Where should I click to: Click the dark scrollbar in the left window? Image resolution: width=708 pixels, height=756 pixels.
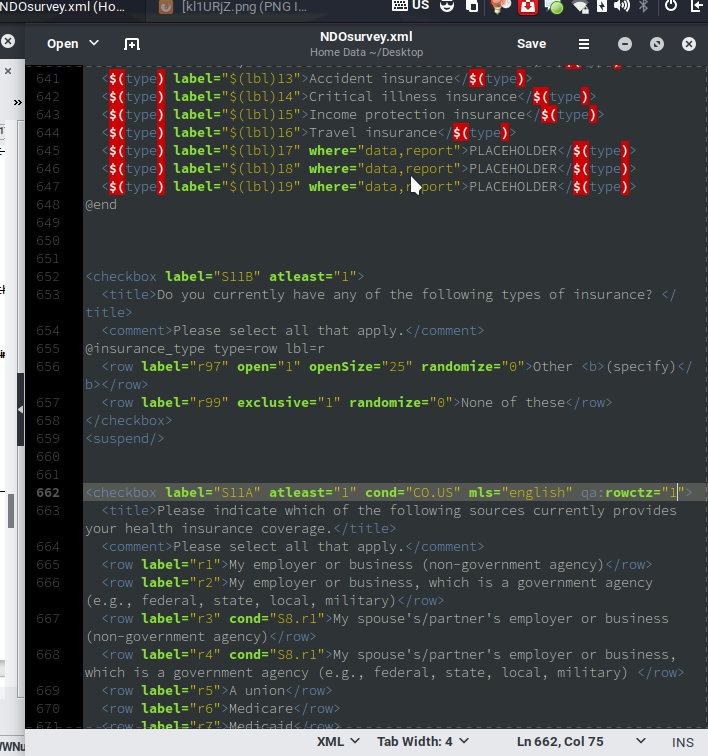point(11,511)
